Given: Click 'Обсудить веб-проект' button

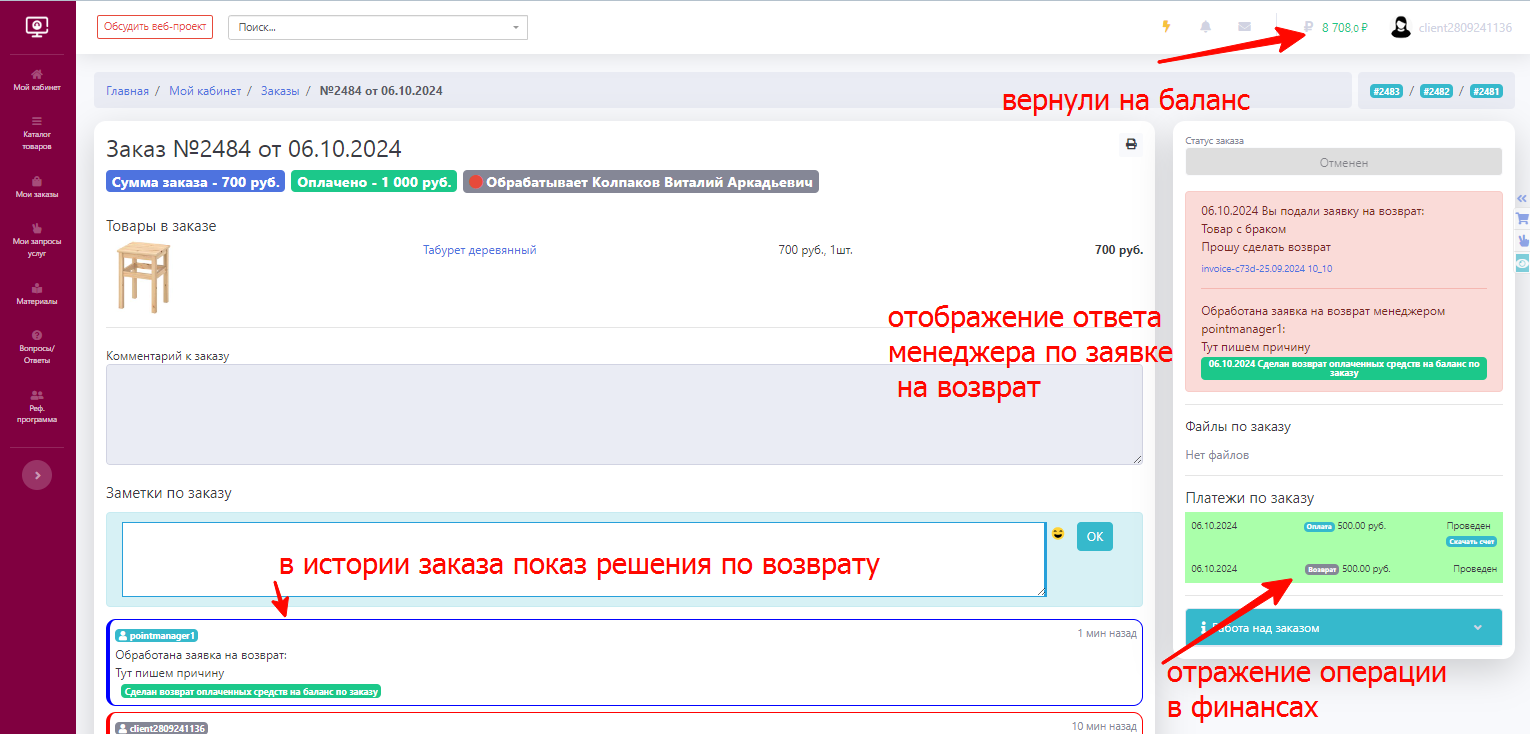Looking at the screenshot, I should [x=155, y=27].
